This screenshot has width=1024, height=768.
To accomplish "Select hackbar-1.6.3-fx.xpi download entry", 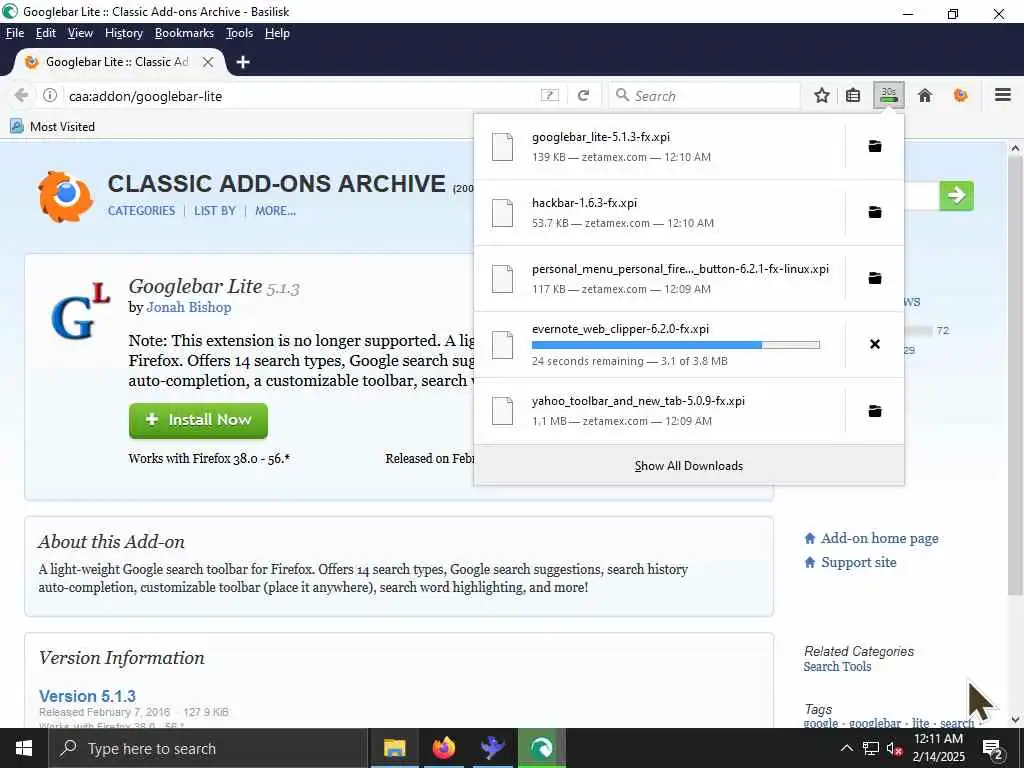I will [660, 212].
